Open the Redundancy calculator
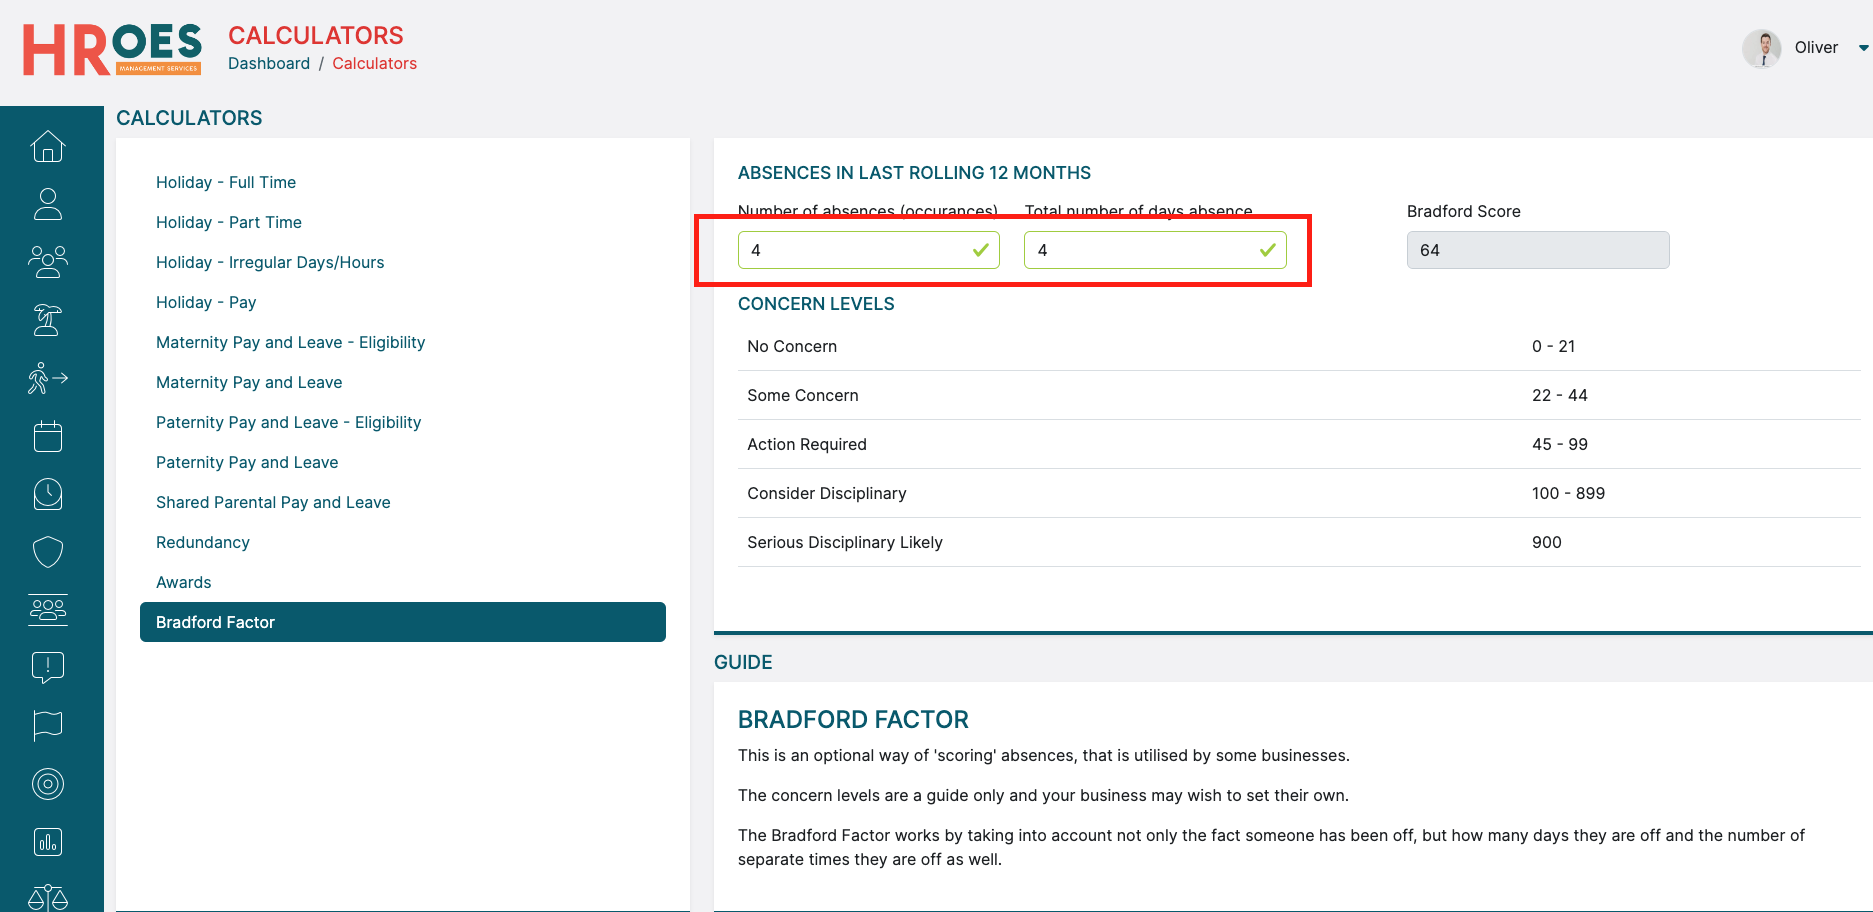 coord(203,542)
